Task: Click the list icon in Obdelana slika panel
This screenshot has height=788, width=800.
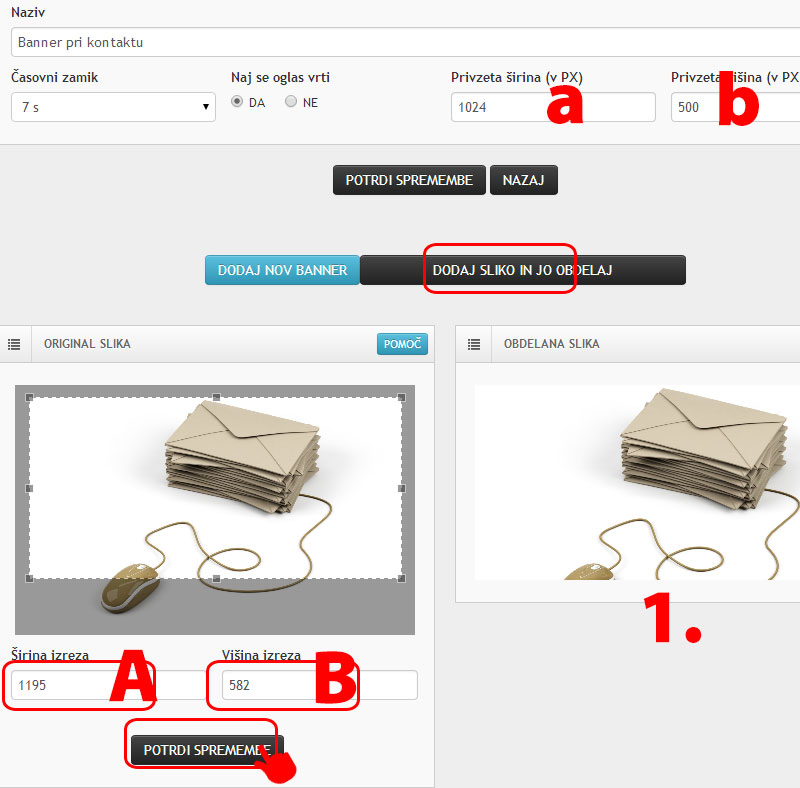Action: 474,344
